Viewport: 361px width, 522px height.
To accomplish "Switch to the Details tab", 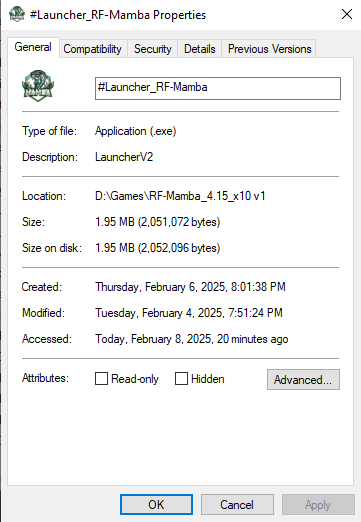I will pyautogui.click(x=200, y=49).
